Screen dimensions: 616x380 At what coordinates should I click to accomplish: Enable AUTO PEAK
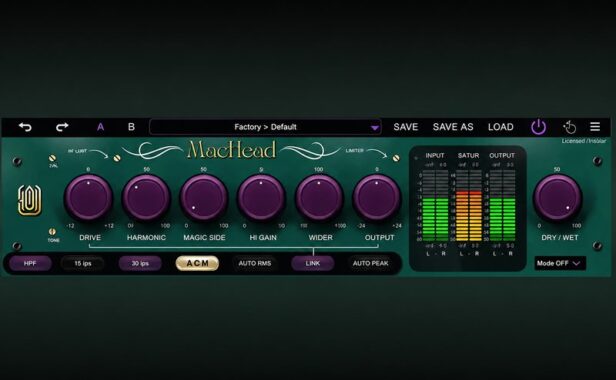pyautogui.click(x=370, y=263)
